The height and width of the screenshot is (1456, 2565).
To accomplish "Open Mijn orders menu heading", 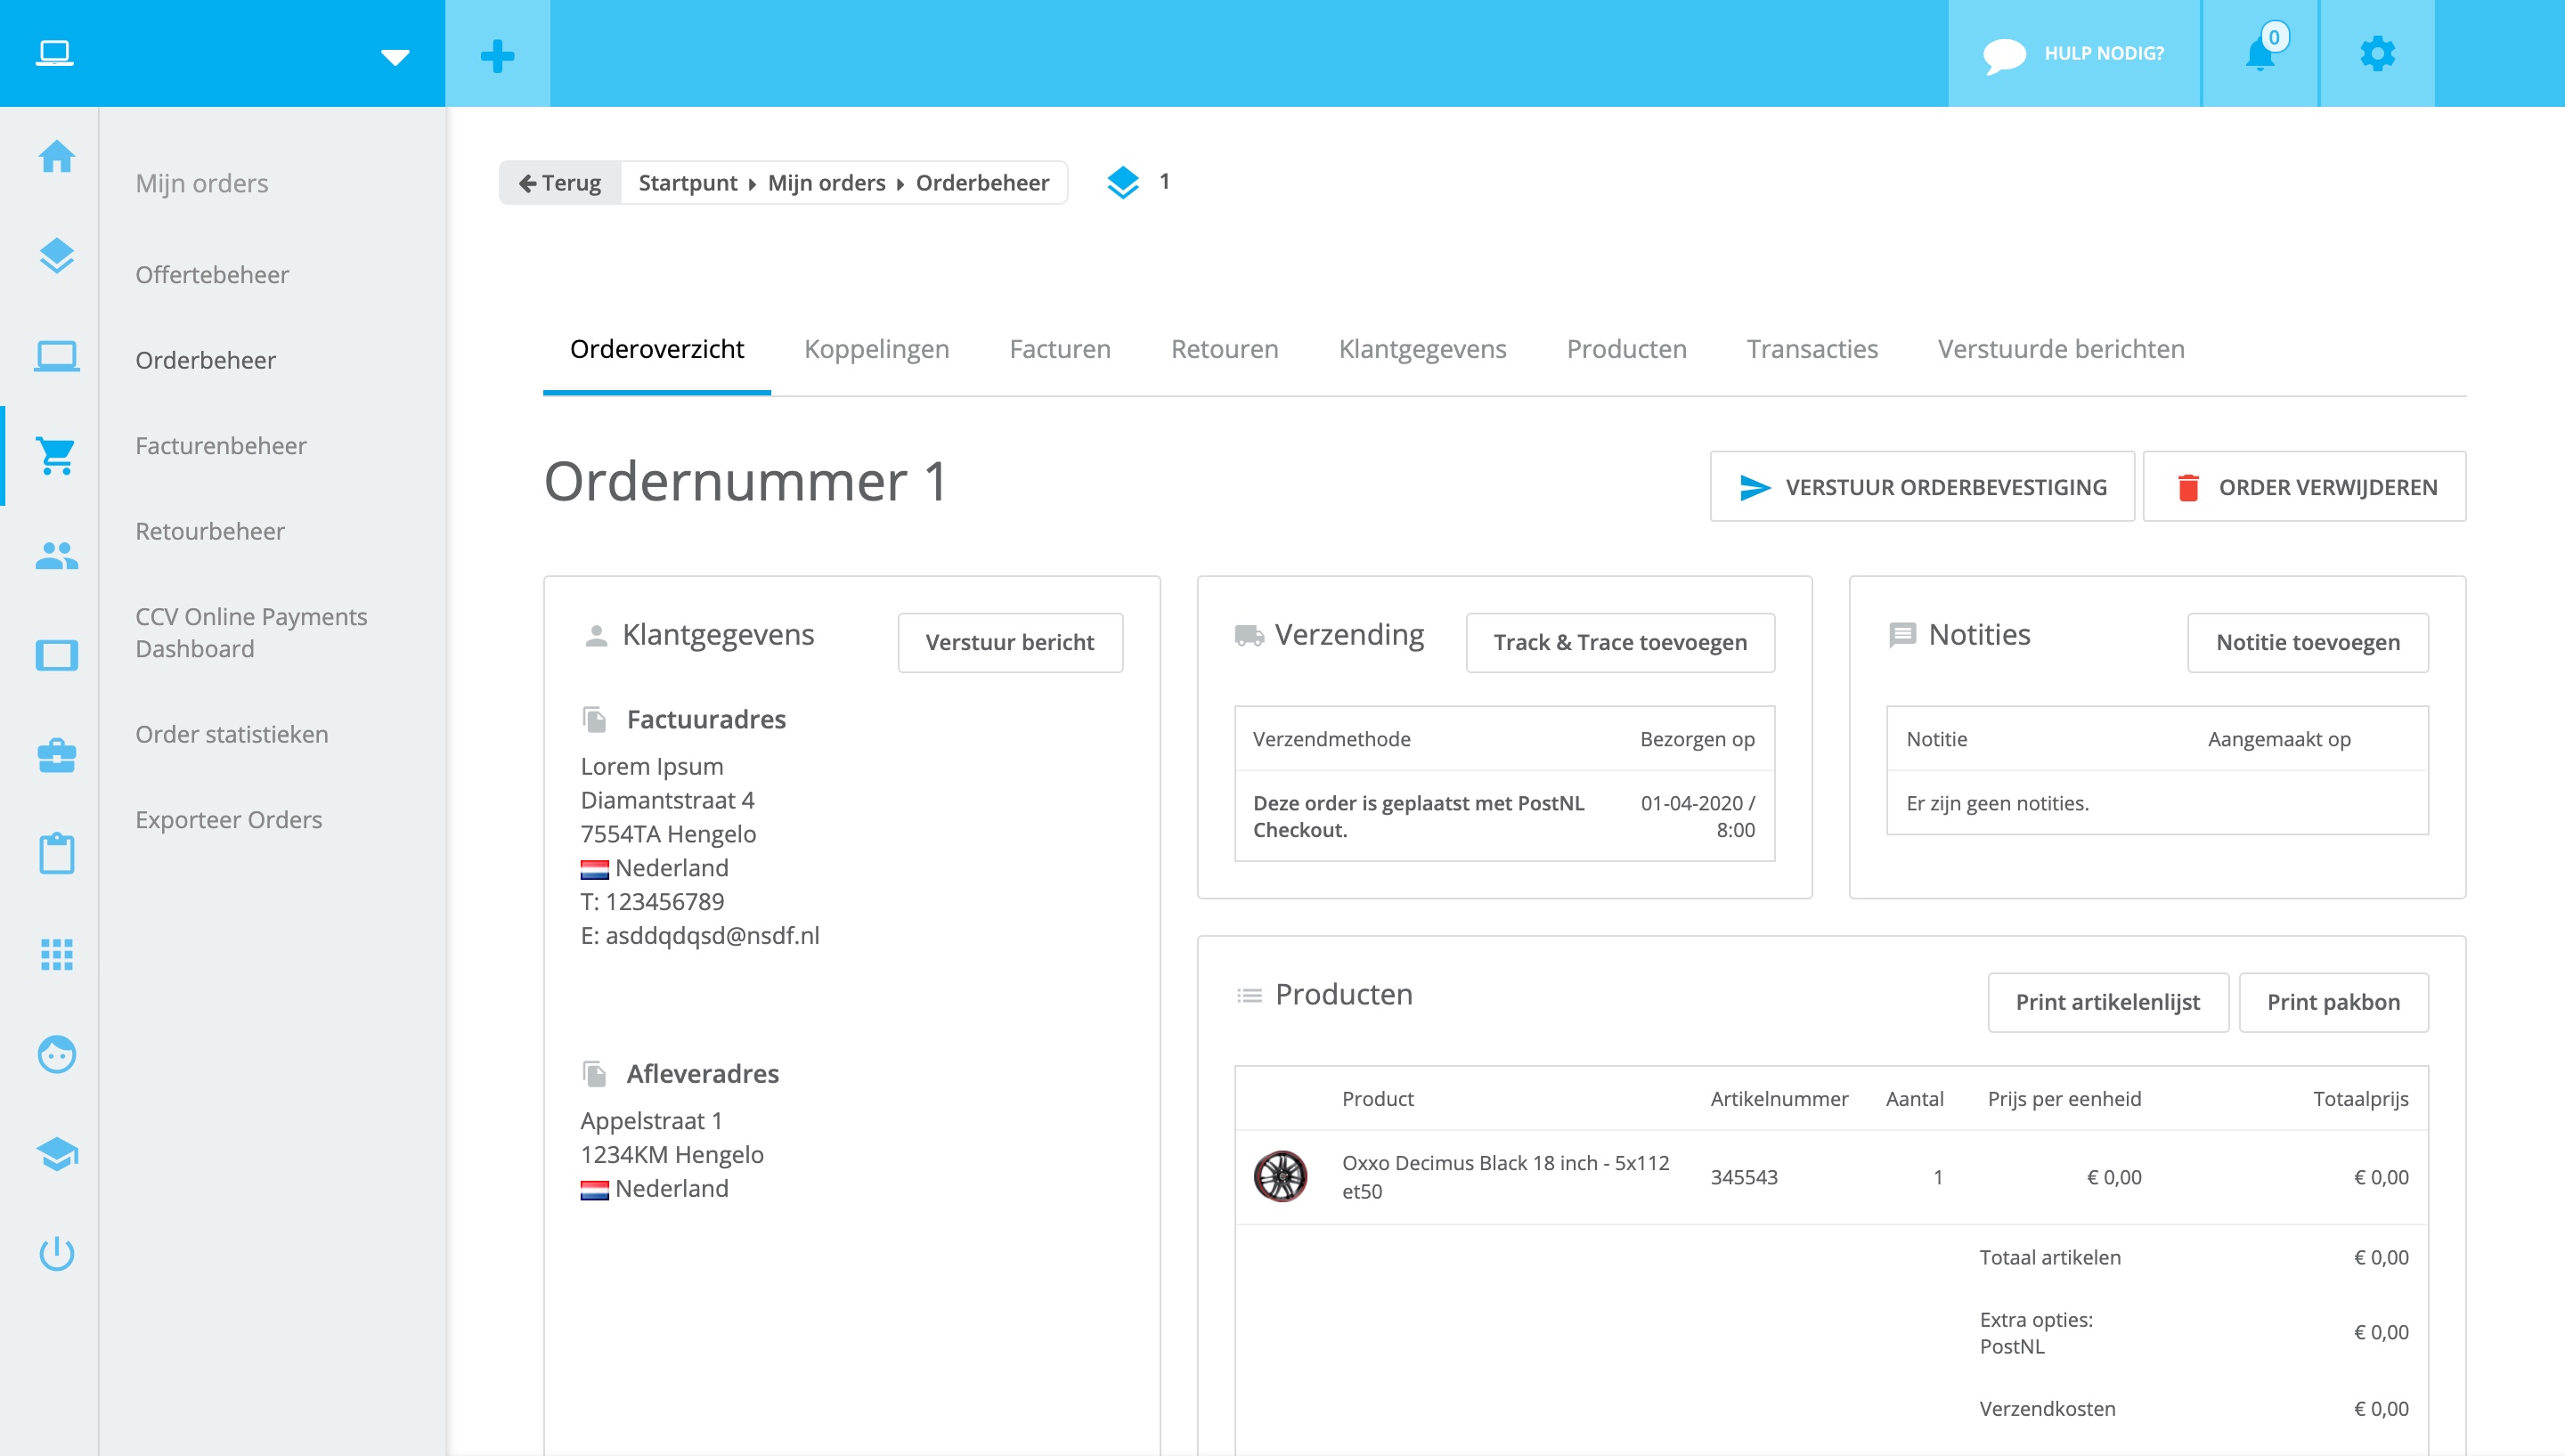I will tap(202, 183).
